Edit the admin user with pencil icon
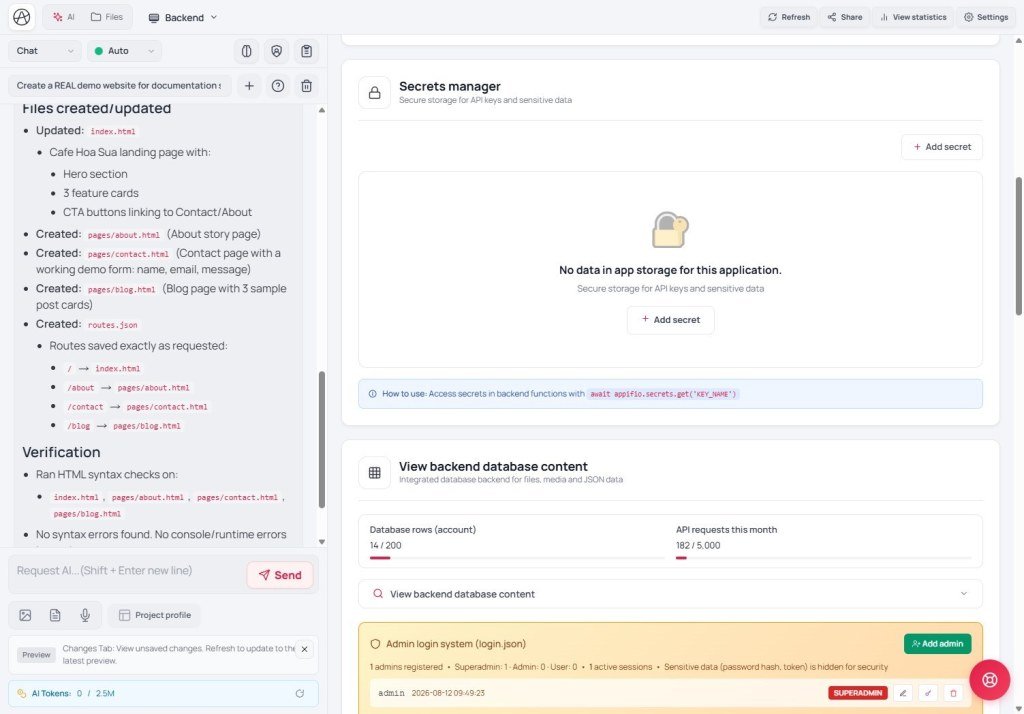Screen dimensions: 1024x714 pos(903,693)
